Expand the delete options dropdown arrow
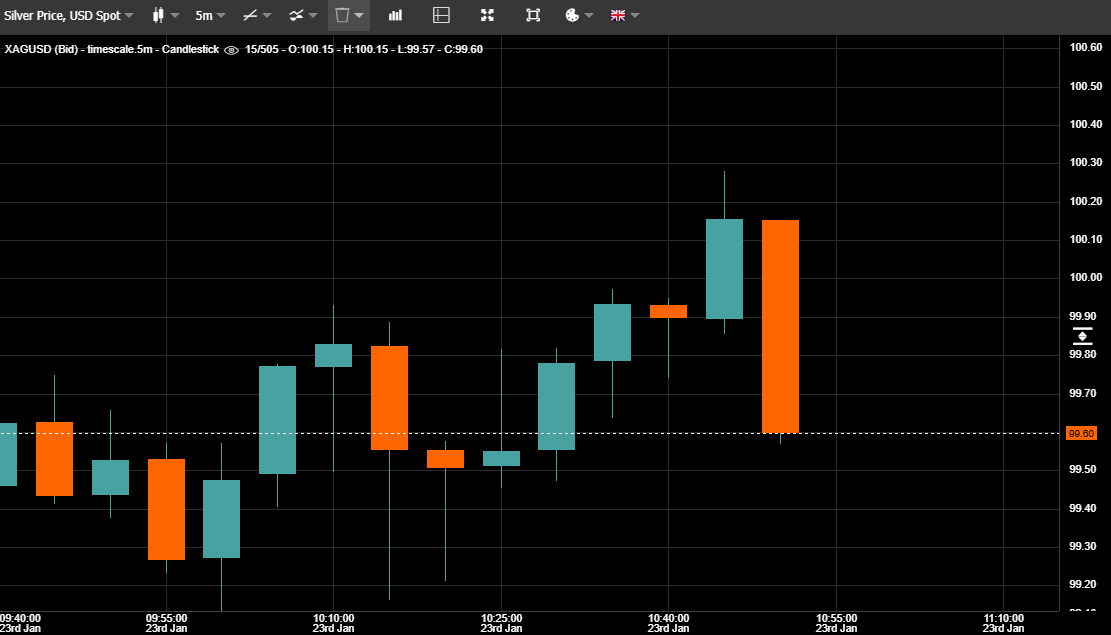The height and width of the screenshot is (635, 1111). [359, 16]
